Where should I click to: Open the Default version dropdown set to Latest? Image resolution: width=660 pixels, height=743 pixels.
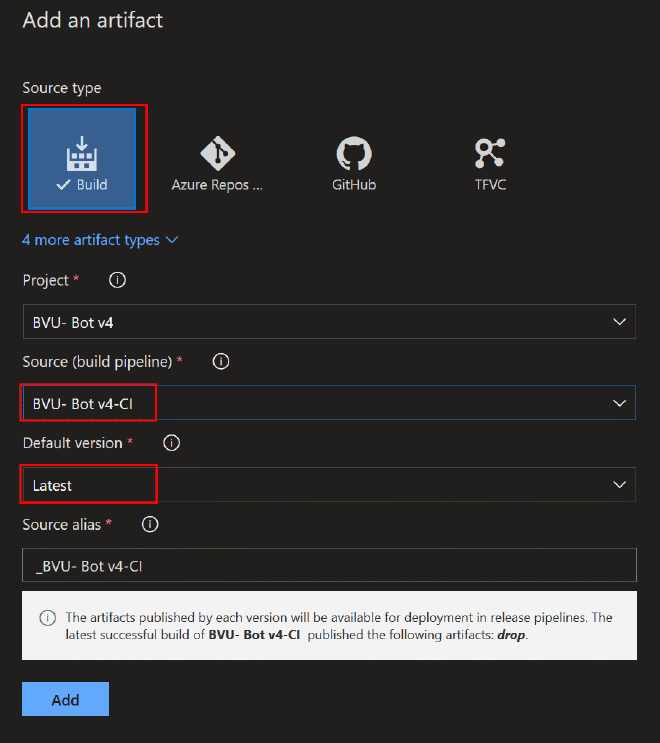tap(329, 485)
